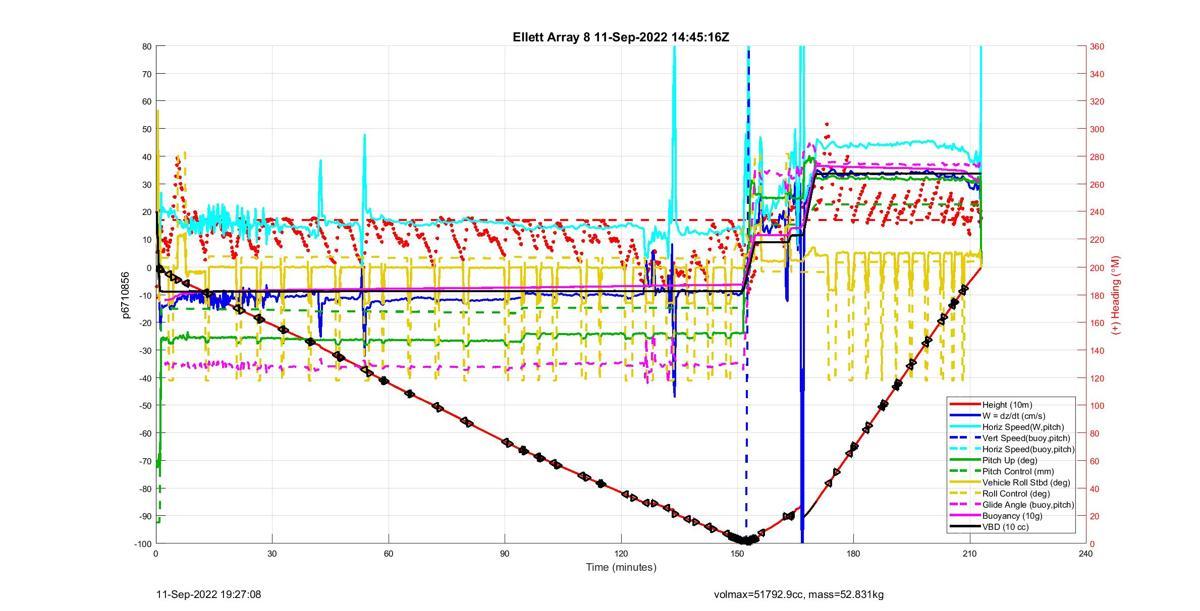Click the time-axis tick label "150"
The image size is (1200, 611).
pos(737,553)
